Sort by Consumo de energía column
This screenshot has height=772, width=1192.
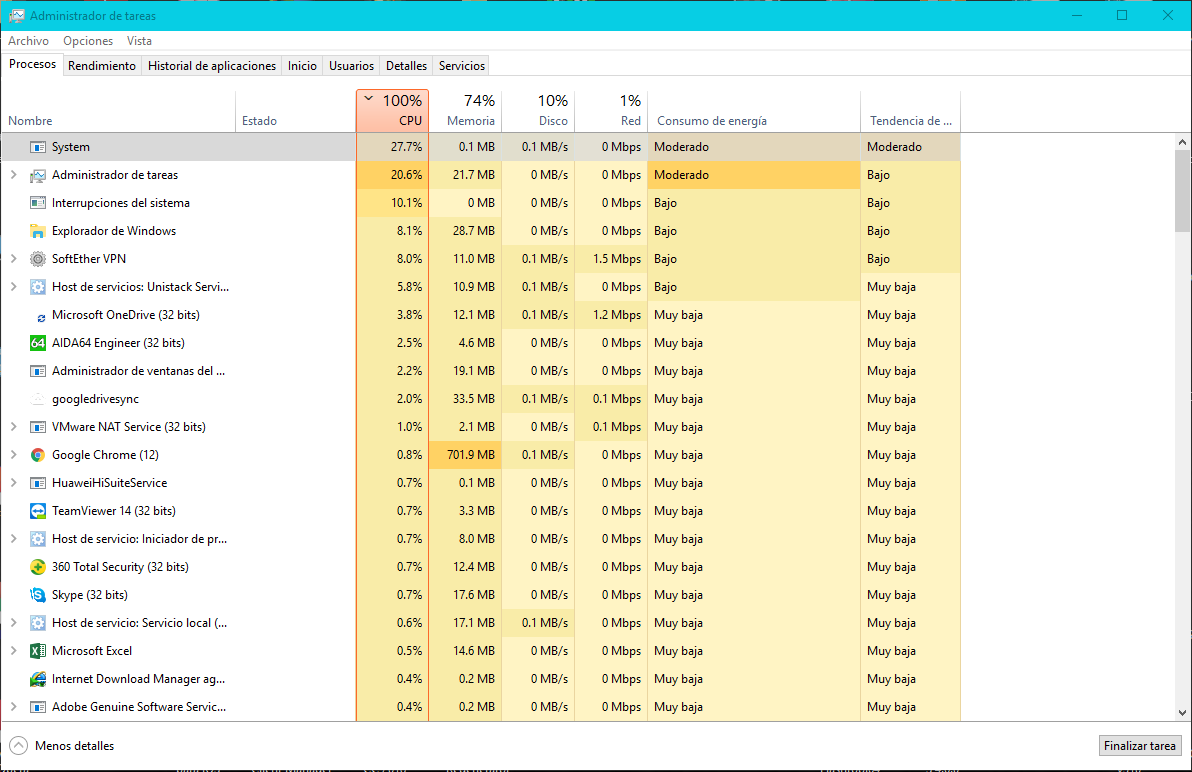[754, 111]
